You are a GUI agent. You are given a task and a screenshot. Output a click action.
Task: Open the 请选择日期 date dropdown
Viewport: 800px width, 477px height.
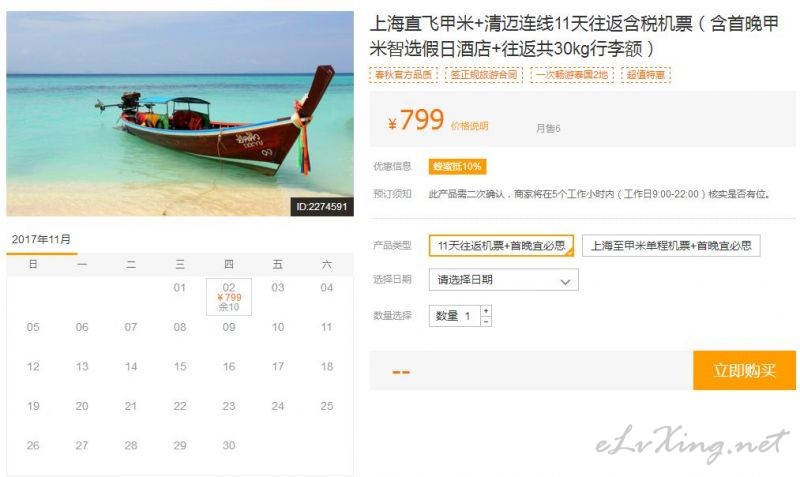pyautogui.click(x=504, y=280)
